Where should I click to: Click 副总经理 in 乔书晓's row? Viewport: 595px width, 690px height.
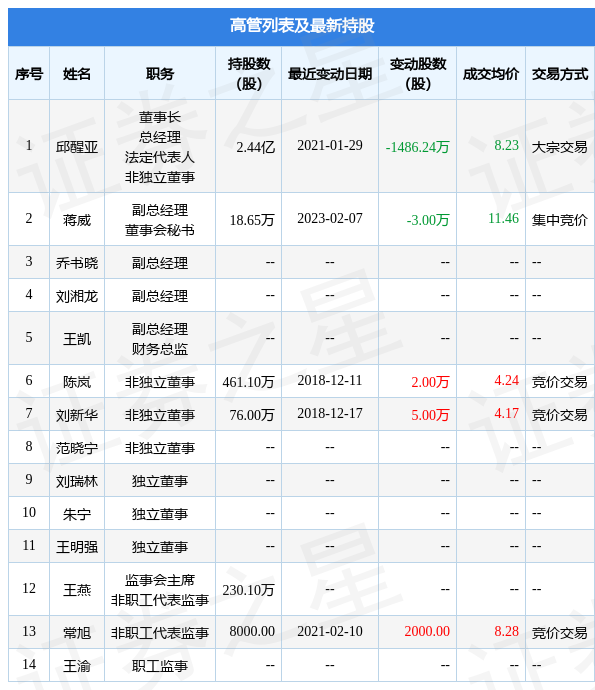(x=160, y=263)
